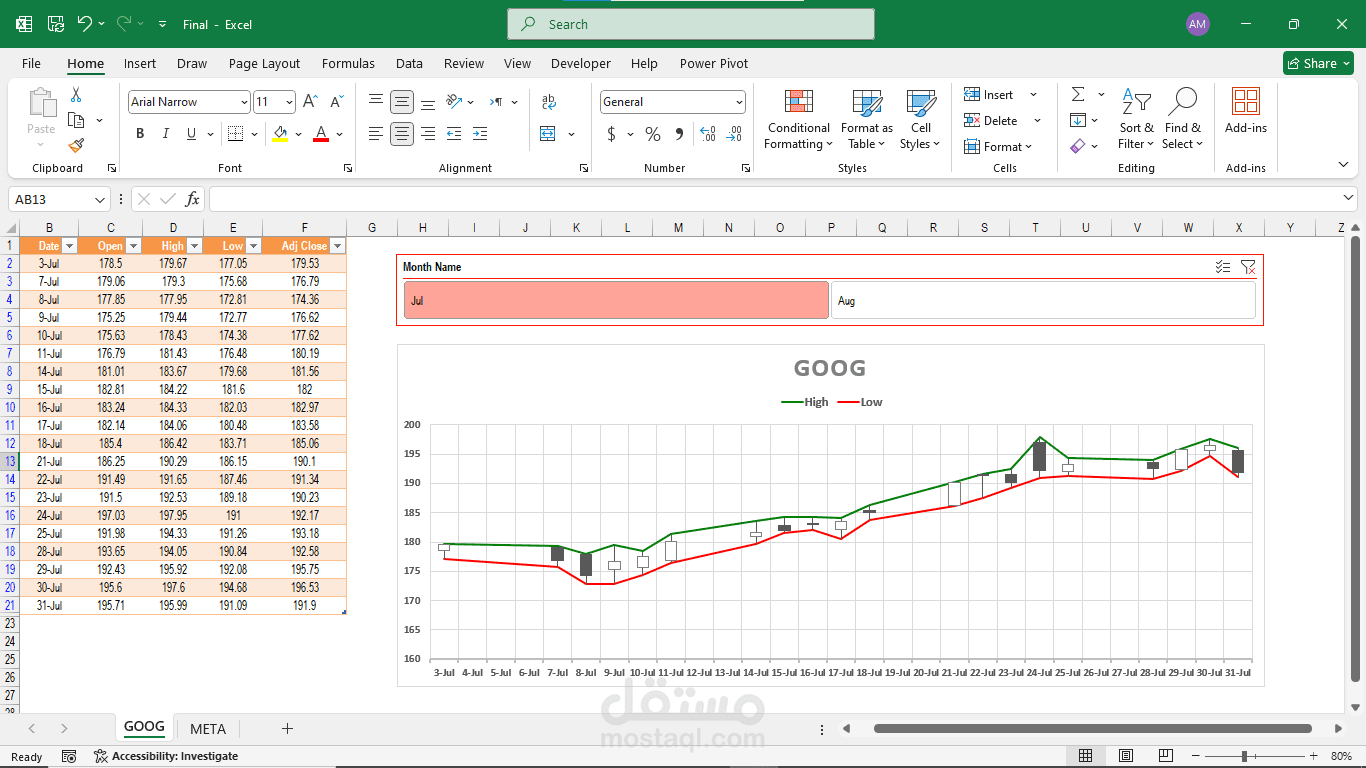Click Find & Select button
The image size is (1366, 768).
coord(1183,119)
